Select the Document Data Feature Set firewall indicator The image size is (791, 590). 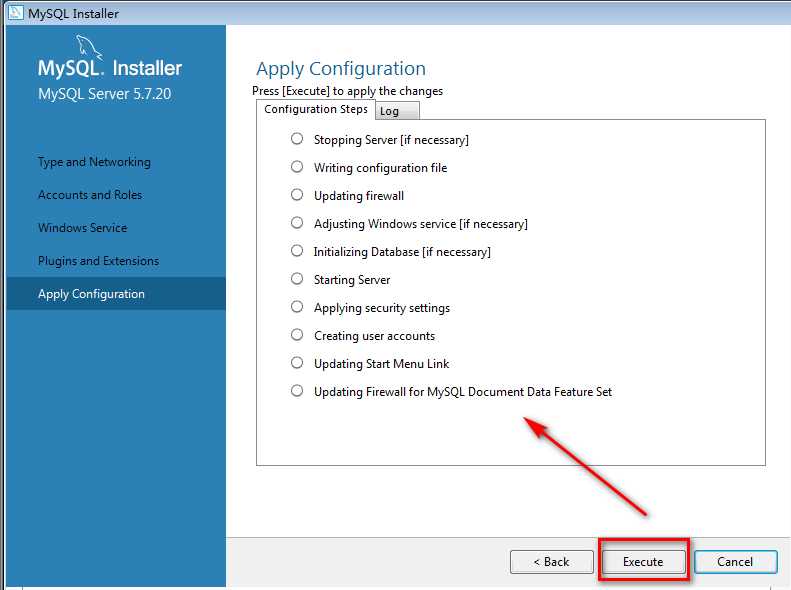click(297, 390)
